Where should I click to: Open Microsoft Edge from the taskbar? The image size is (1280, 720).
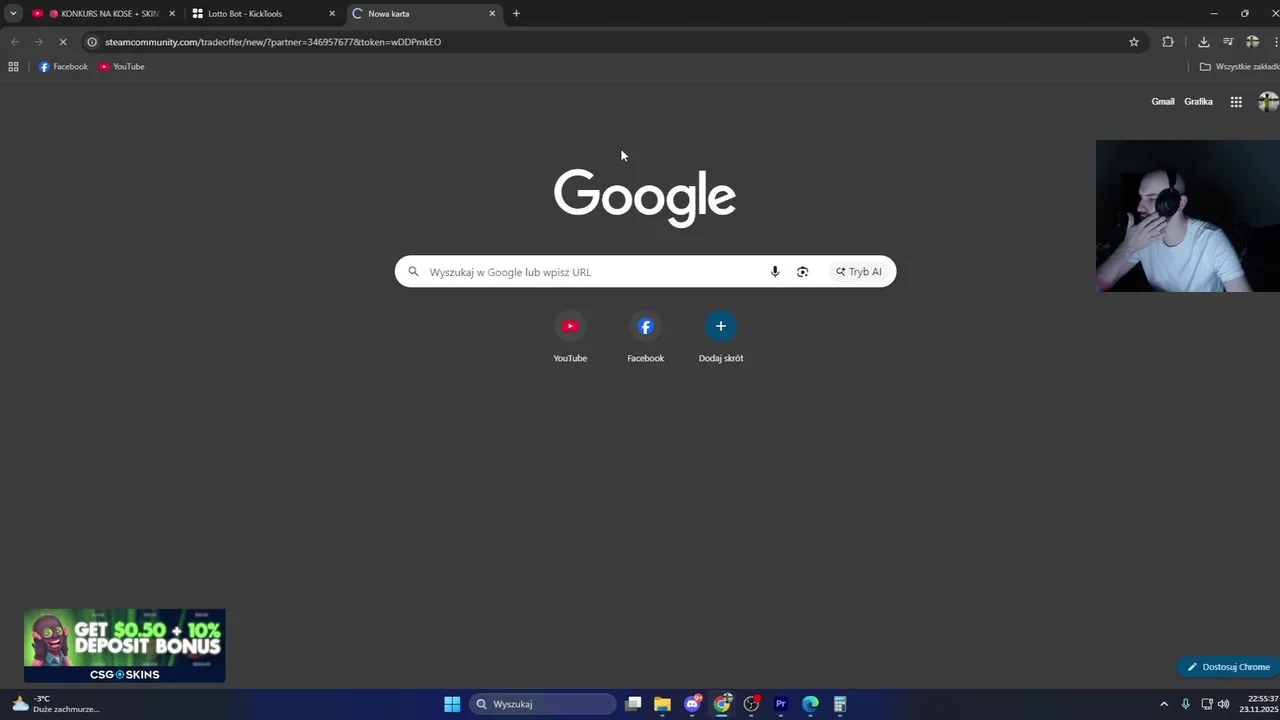click(x=810, y=704)
